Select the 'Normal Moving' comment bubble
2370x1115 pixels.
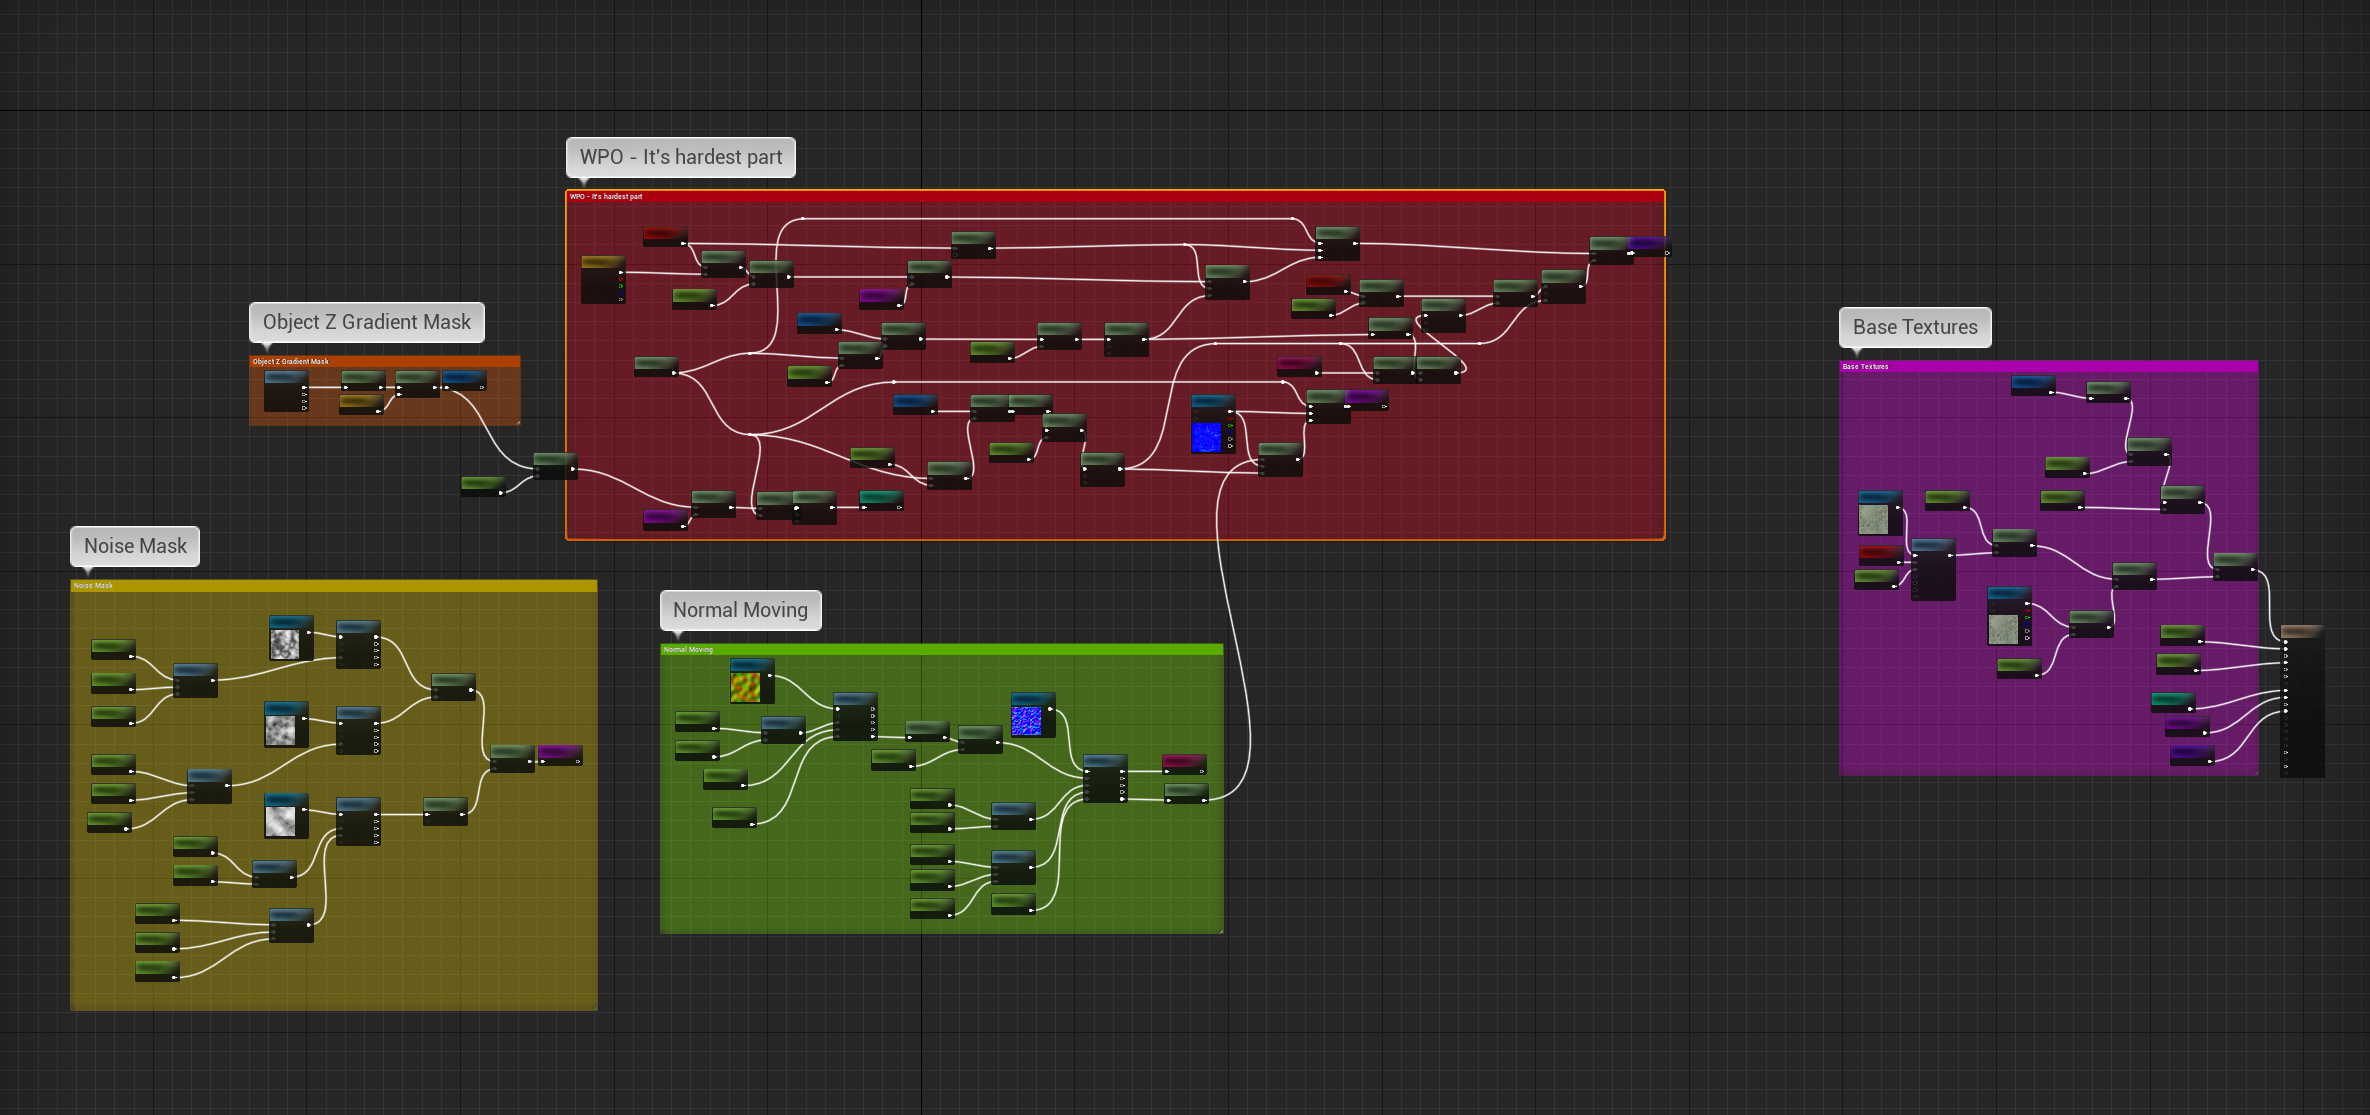(x=740, y=610)
